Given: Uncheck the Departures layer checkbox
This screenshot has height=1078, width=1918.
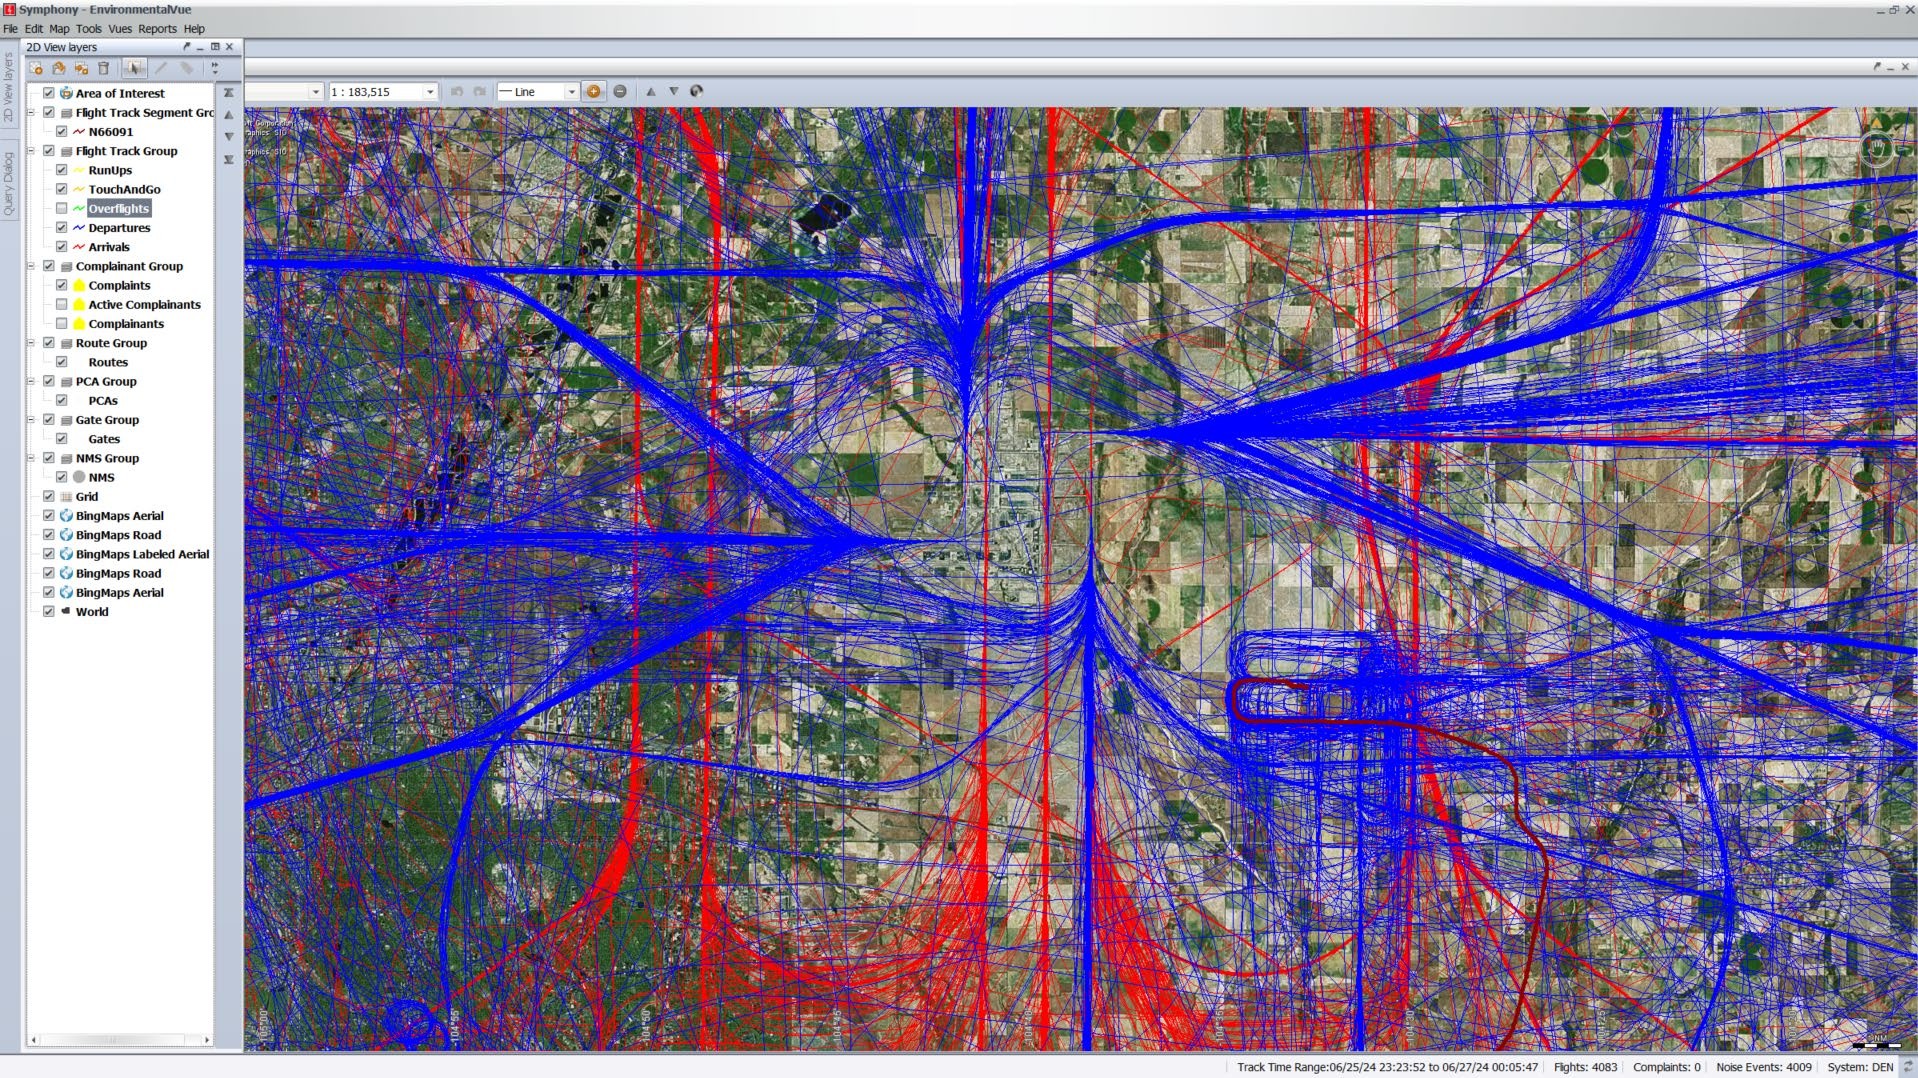Looking at the screenshot, I should [62, 228].
